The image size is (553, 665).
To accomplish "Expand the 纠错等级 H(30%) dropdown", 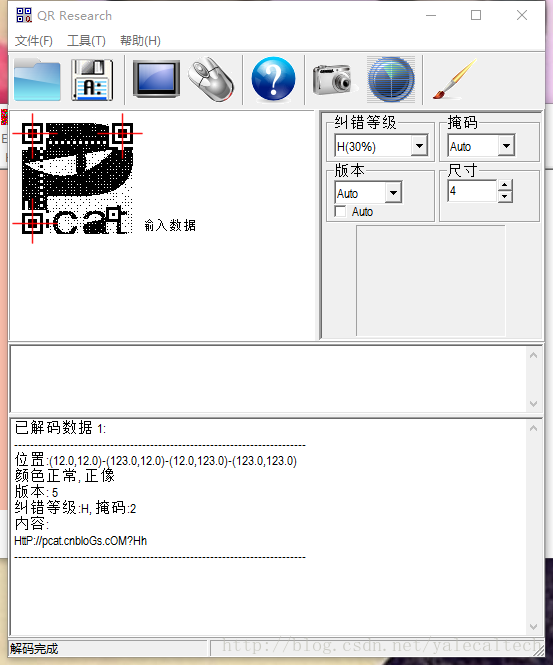I will pyautogui.click(x=419, y=146).
